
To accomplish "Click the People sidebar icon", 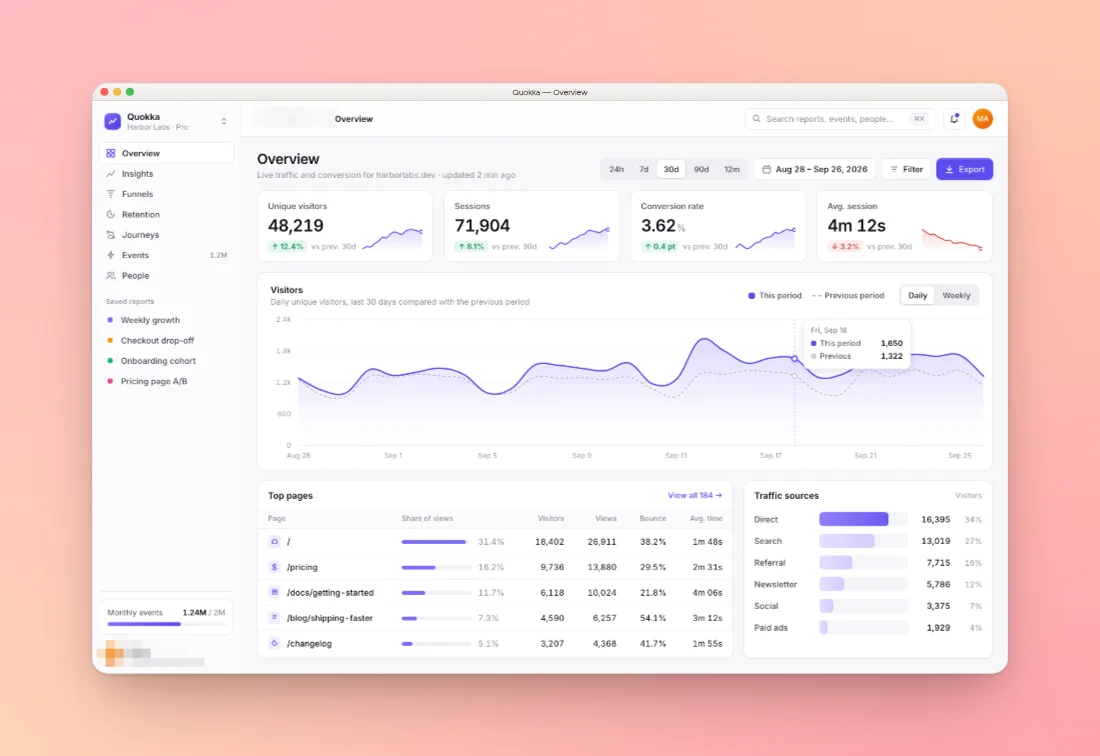I will pos(111,276).
